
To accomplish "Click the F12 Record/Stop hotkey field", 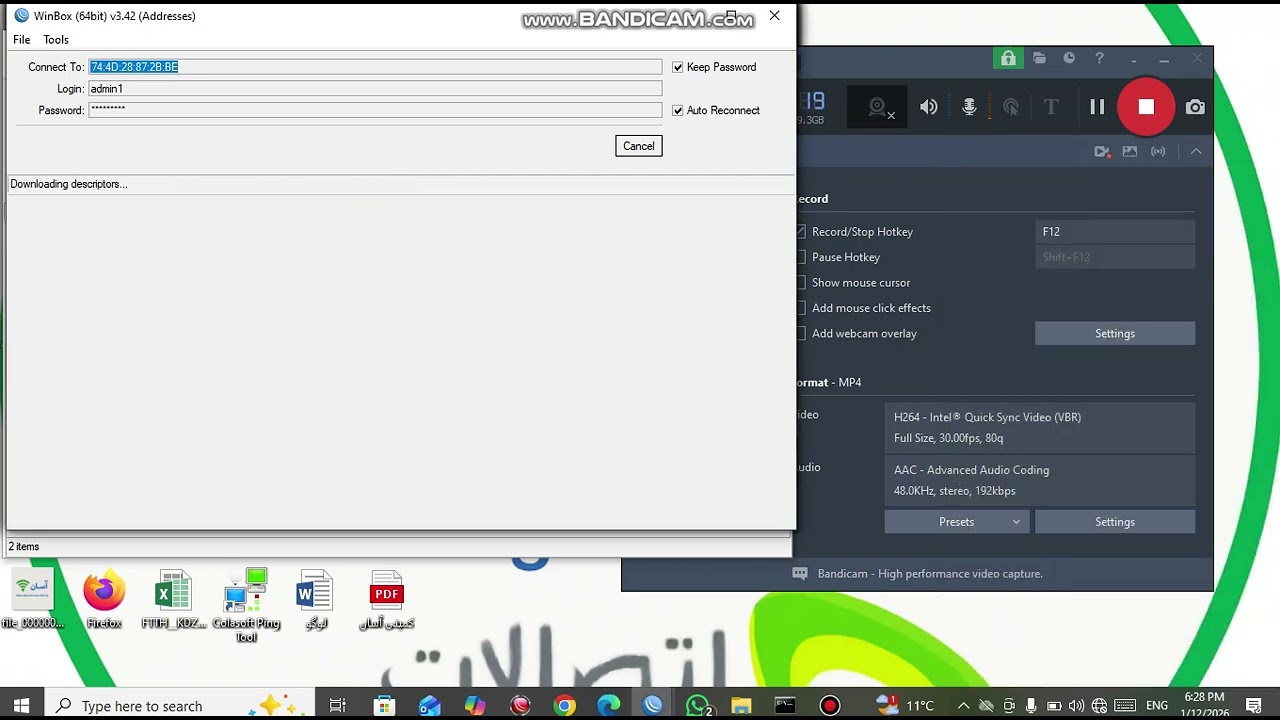I will (1115, 231).
